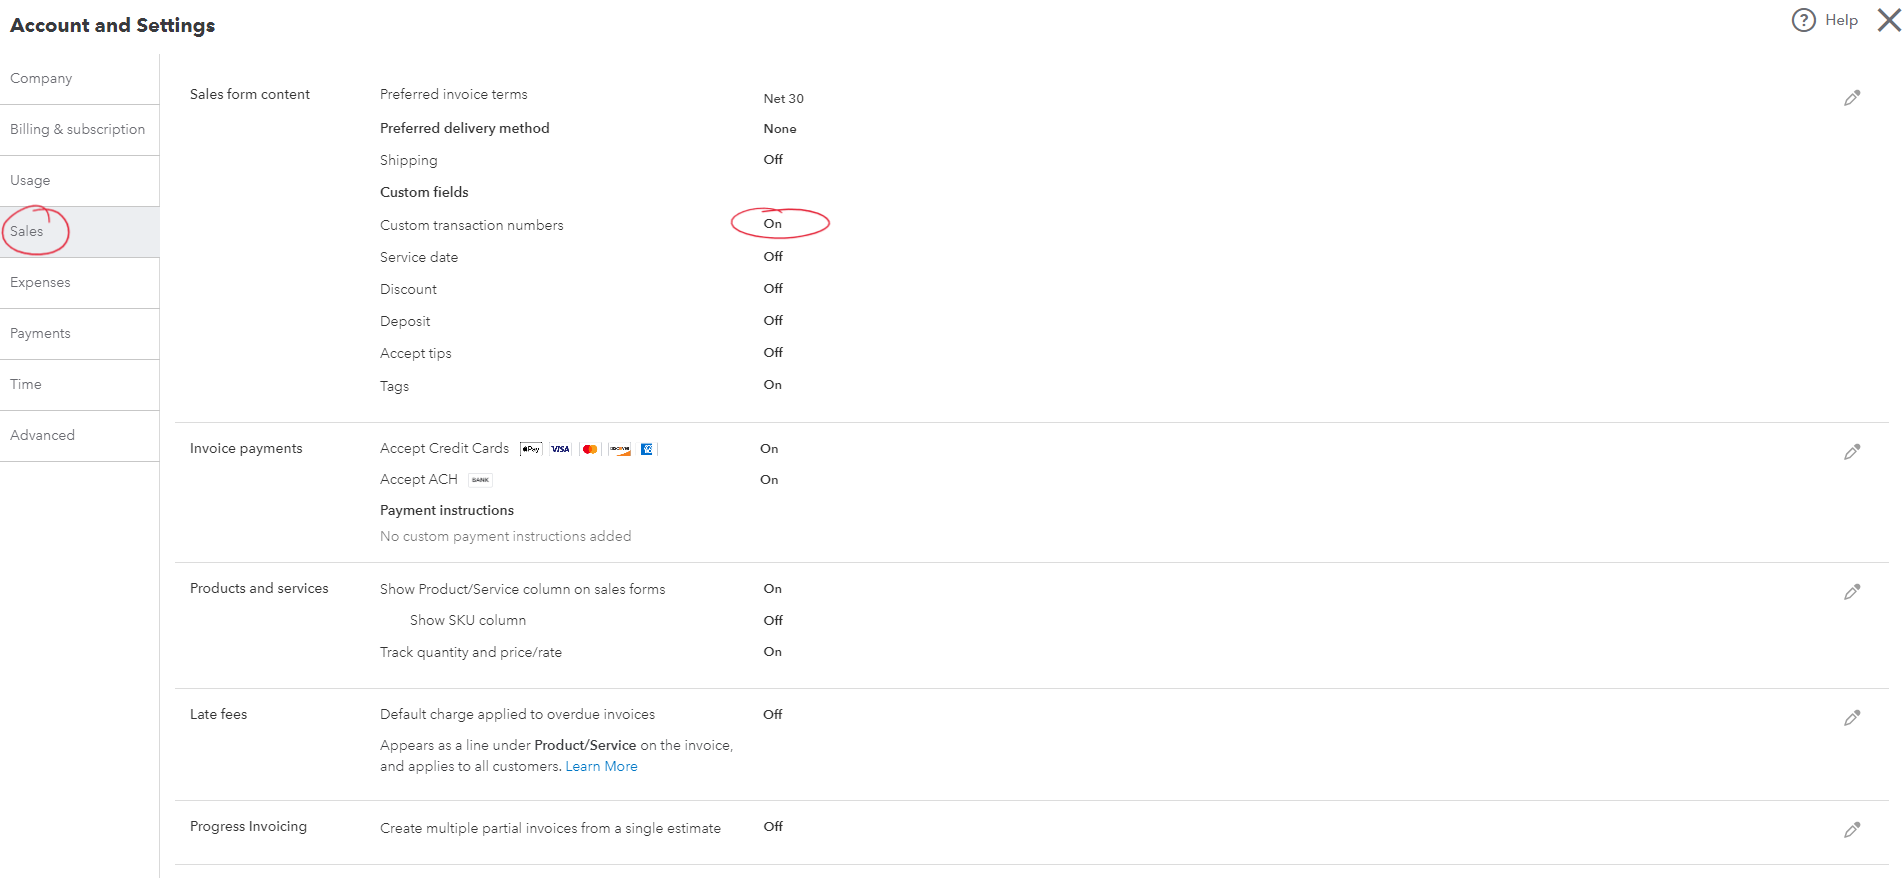Click the Custom fields label
Screen dimensions: 1904x878
tap(424, 193)
